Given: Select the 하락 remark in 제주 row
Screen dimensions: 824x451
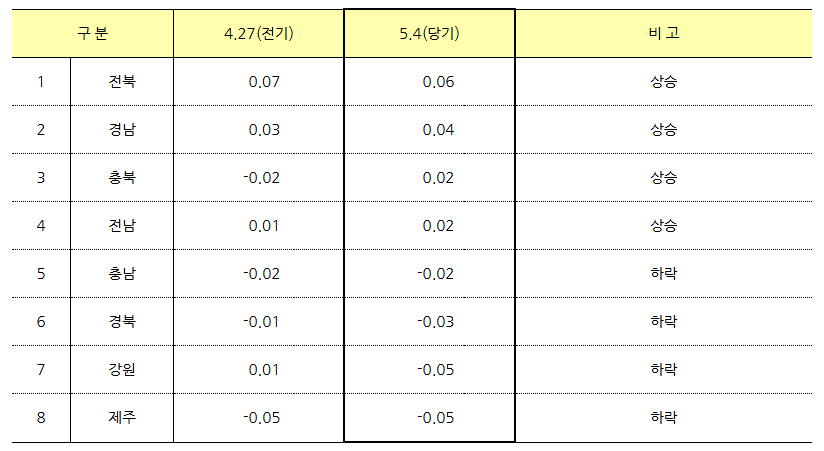Looking at the screenshot, I should tap(664, 417).
